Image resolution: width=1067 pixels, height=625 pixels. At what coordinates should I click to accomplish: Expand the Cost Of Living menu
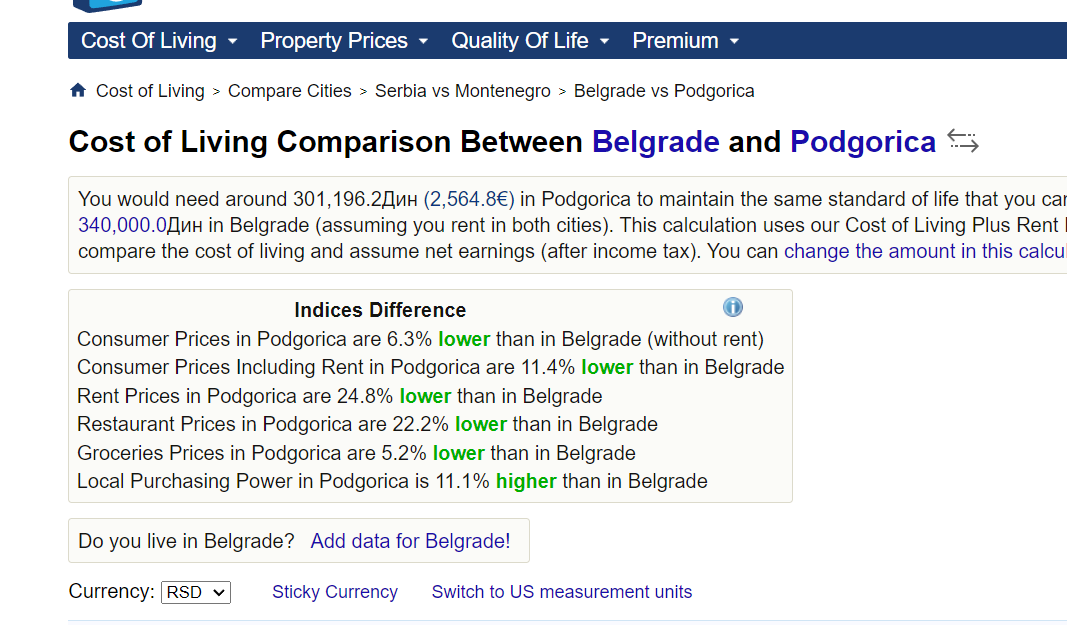click(159, 41)
